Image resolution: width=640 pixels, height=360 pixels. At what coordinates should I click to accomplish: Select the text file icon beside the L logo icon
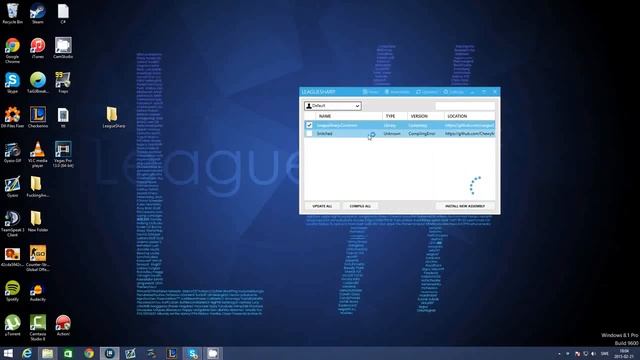click(x=63, y=118)
